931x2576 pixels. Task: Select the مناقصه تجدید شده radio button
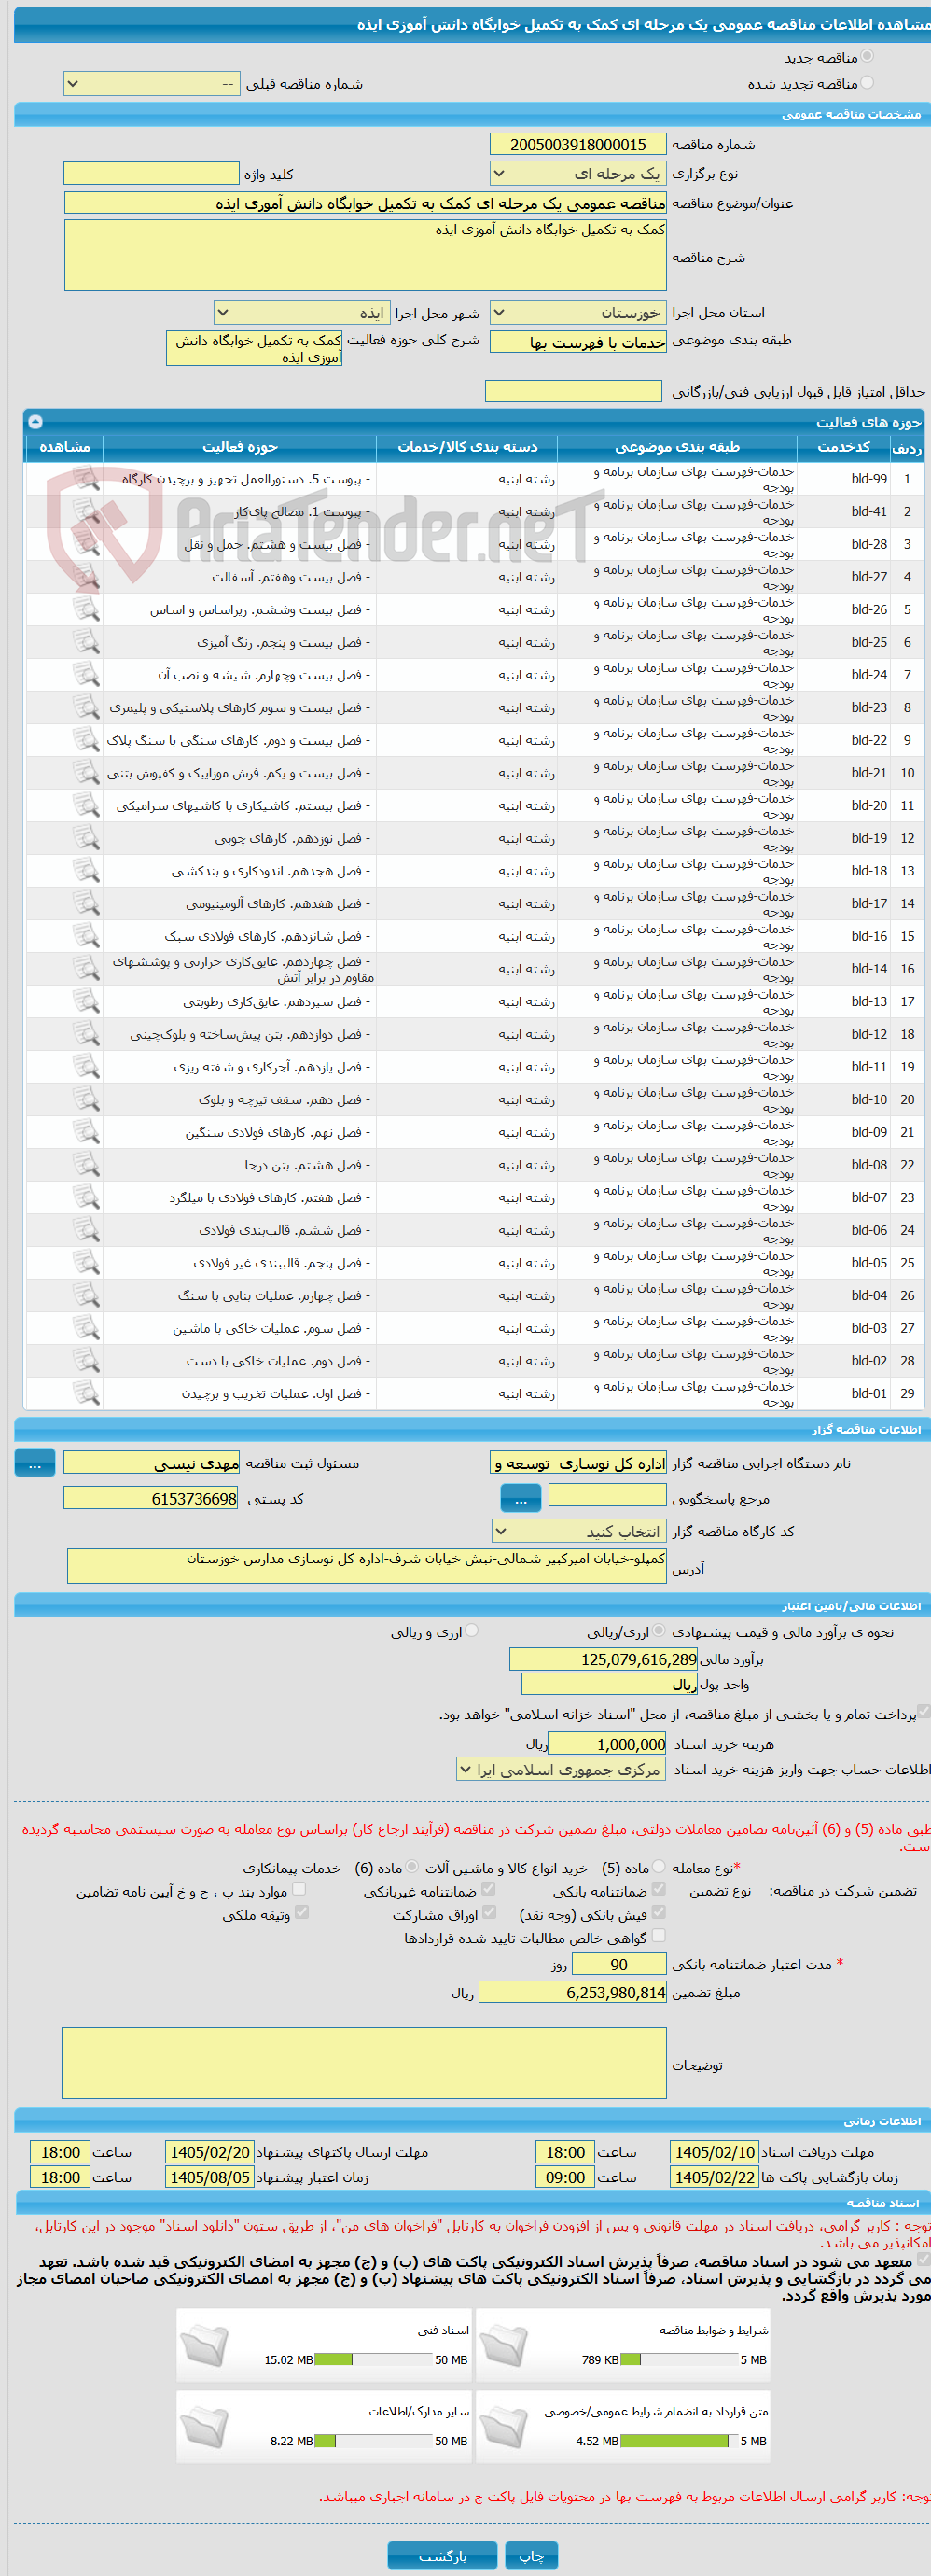pyautogui.click(x=867, y=82)
